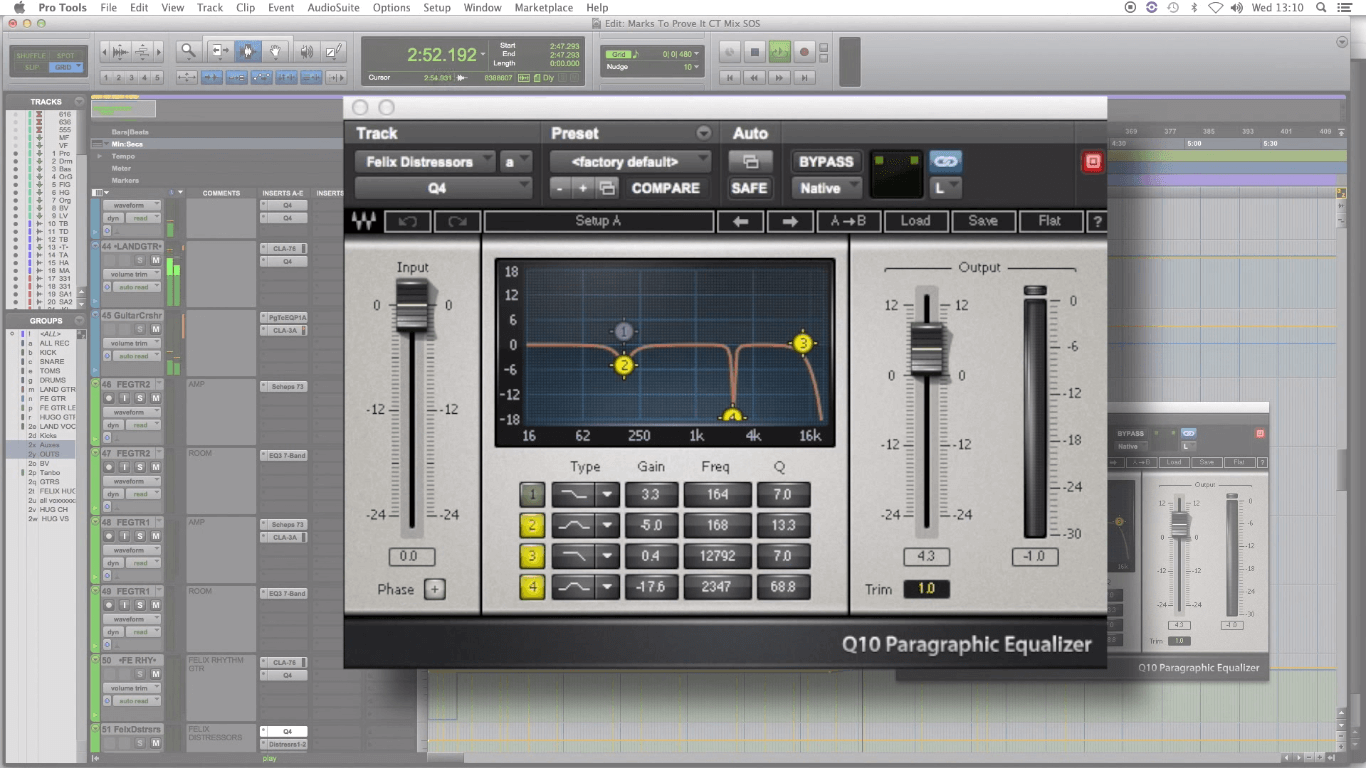
Task: Click the BYPASS button
Action: [x=827, y=161]
